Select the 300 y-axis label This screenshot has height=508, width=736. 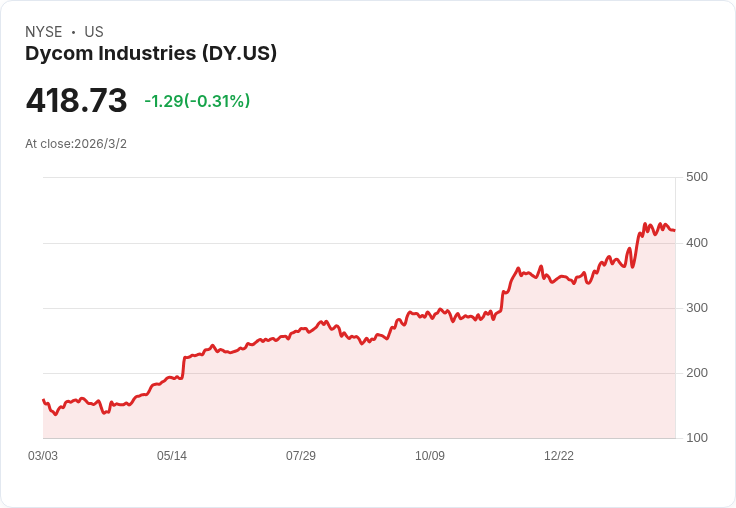pos(696,308)
